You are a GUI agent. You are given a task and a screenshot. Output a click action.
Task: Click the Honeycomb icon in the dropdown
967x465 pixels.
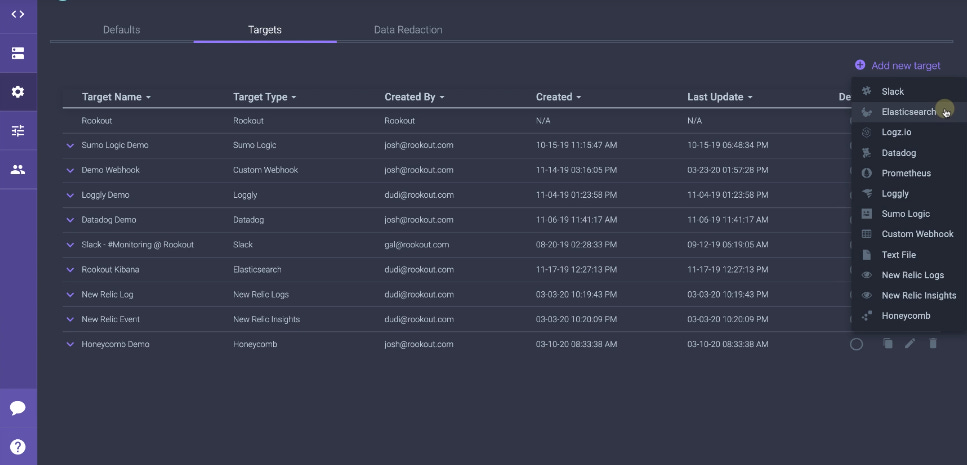pyautogui.click(x=866, y=316)
